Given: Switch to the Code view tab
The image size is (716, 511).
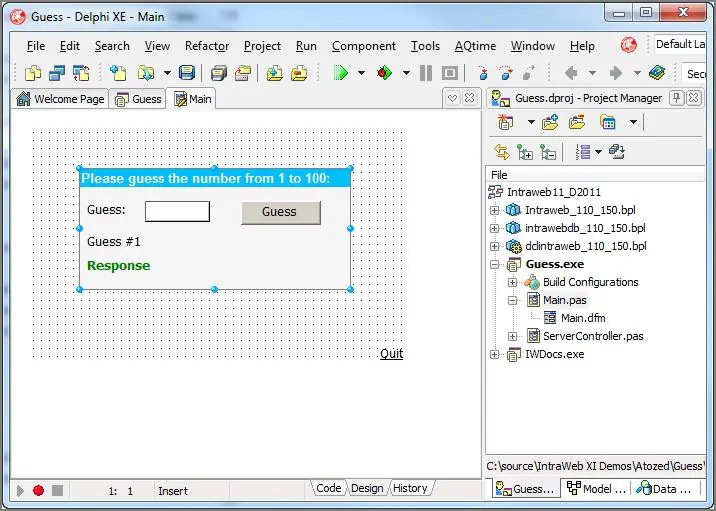Looking at the screenshot, I should tap(328, 488).
